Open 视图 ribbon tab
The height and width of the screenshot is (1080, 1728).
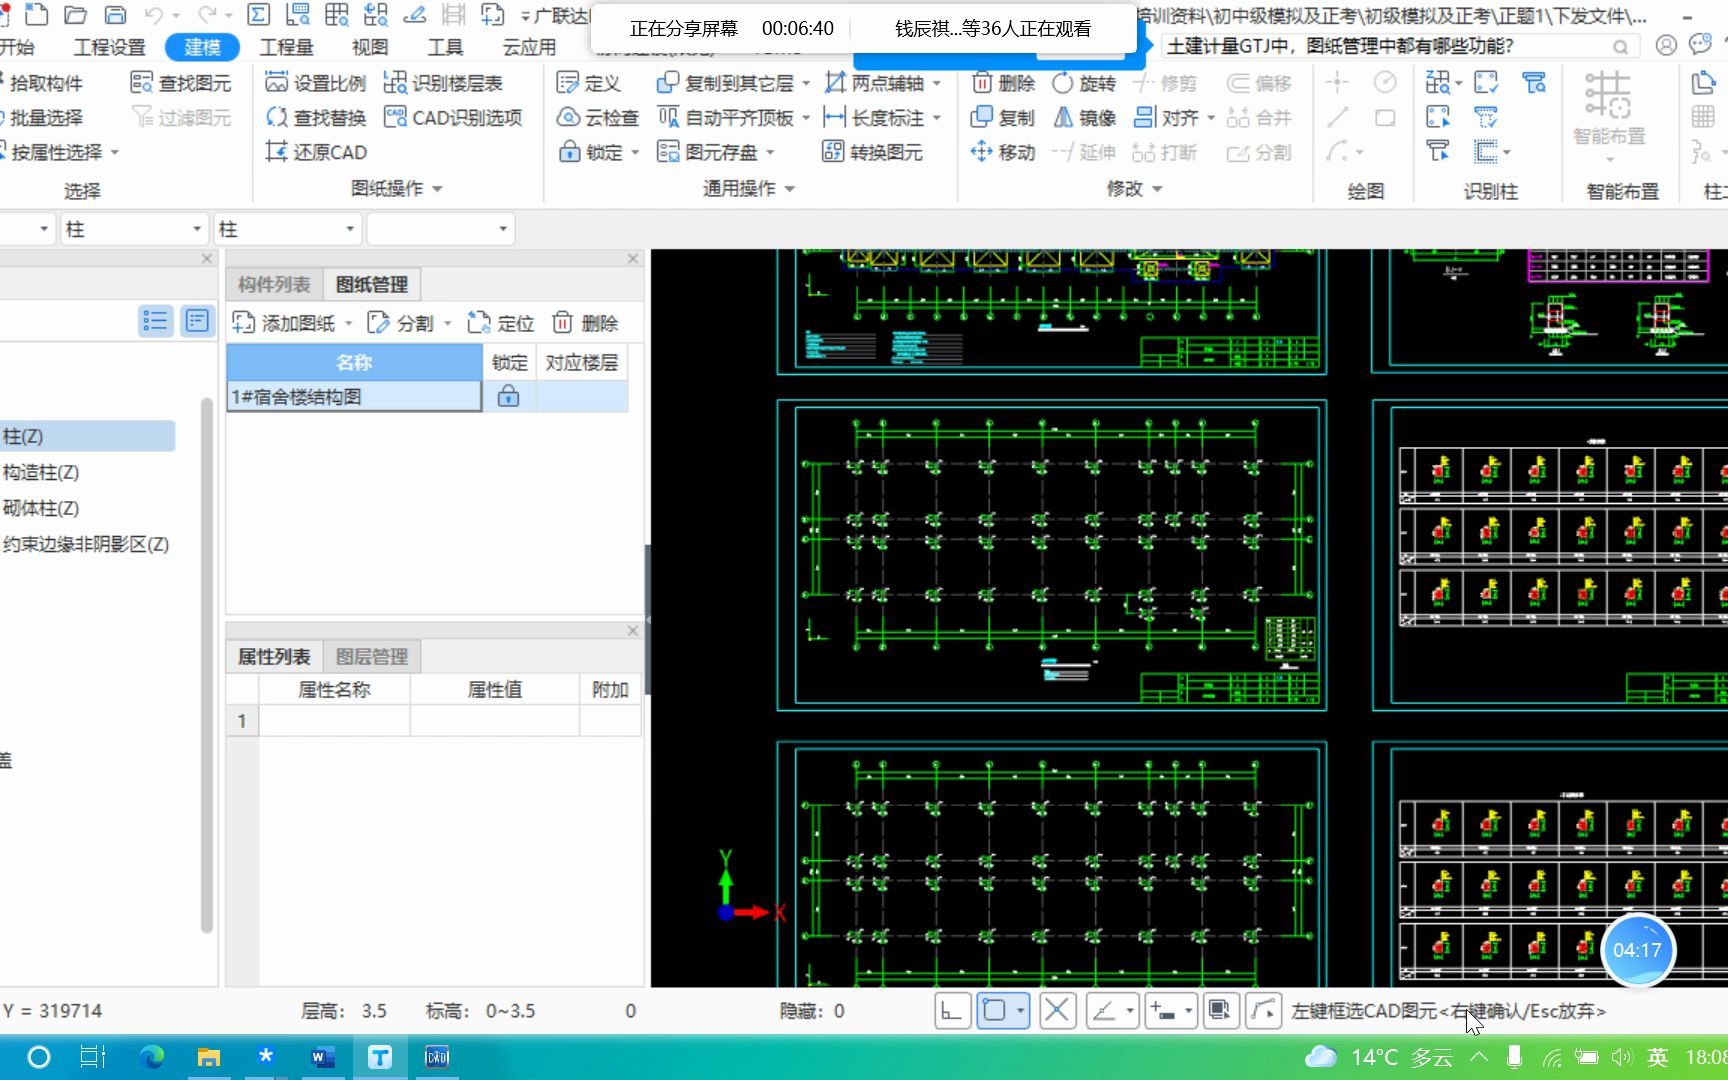(369, 47)
